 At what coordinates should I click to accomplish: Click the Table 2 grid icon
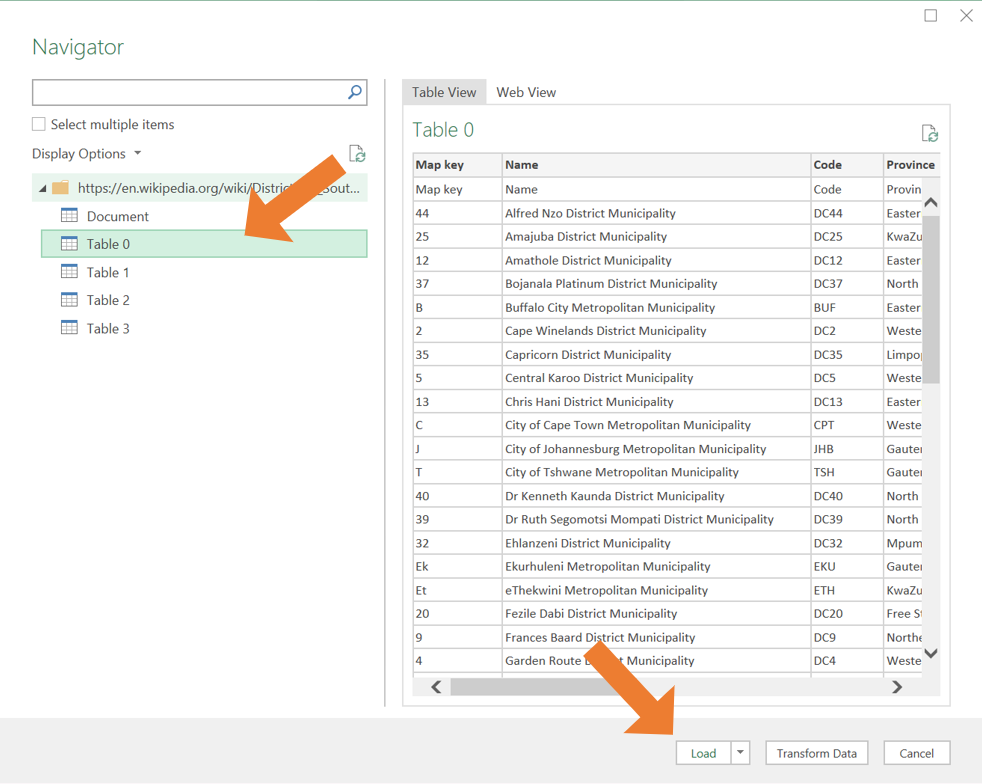pos(70,300)
